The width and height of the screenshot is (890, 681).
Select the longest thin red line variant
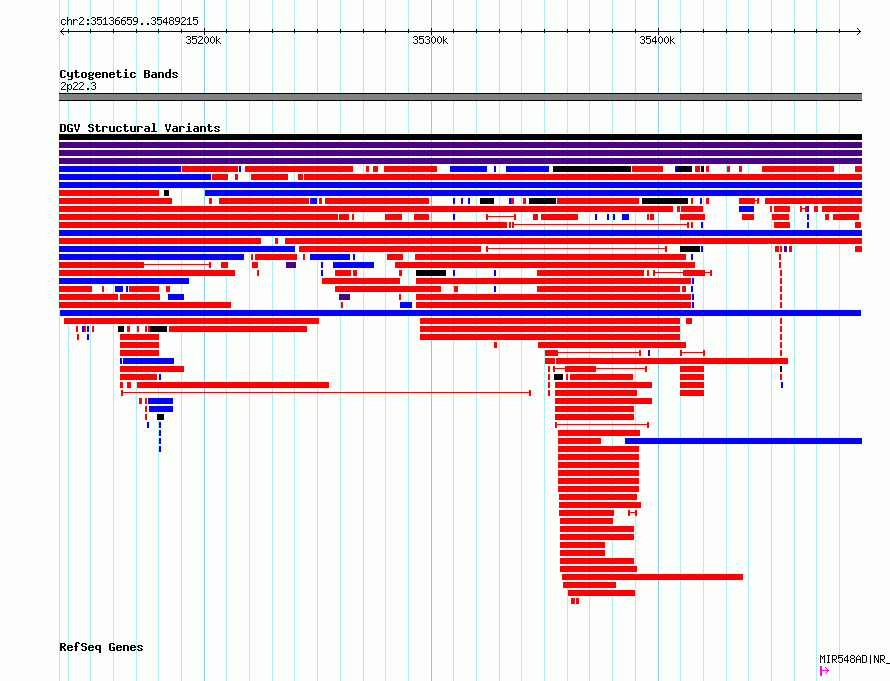pos(326,393)
